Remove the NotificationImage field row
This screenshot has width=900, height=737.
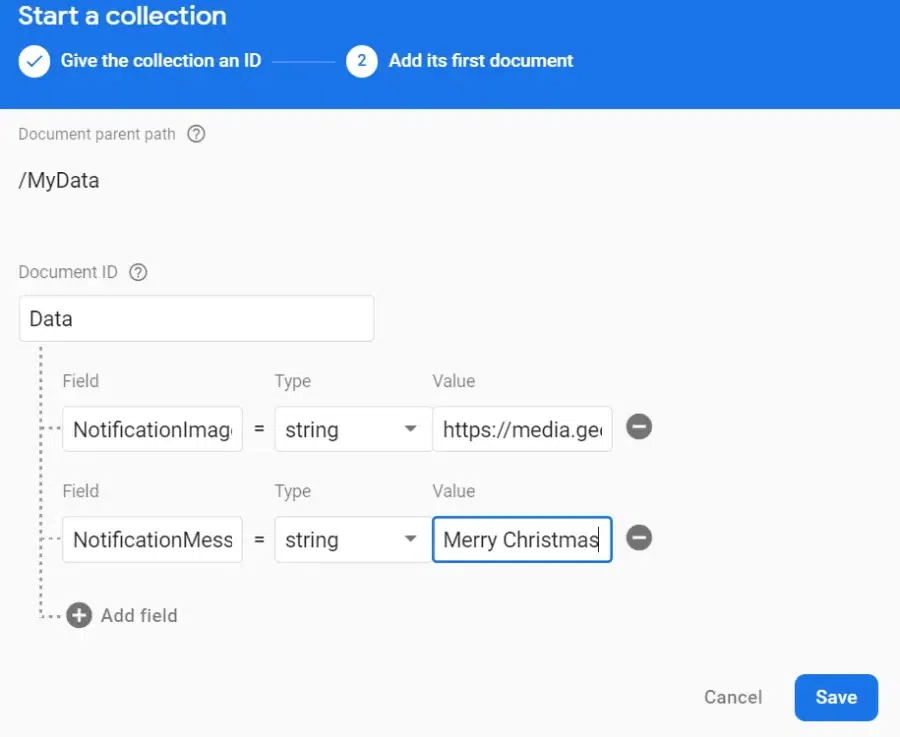(639, 427)
